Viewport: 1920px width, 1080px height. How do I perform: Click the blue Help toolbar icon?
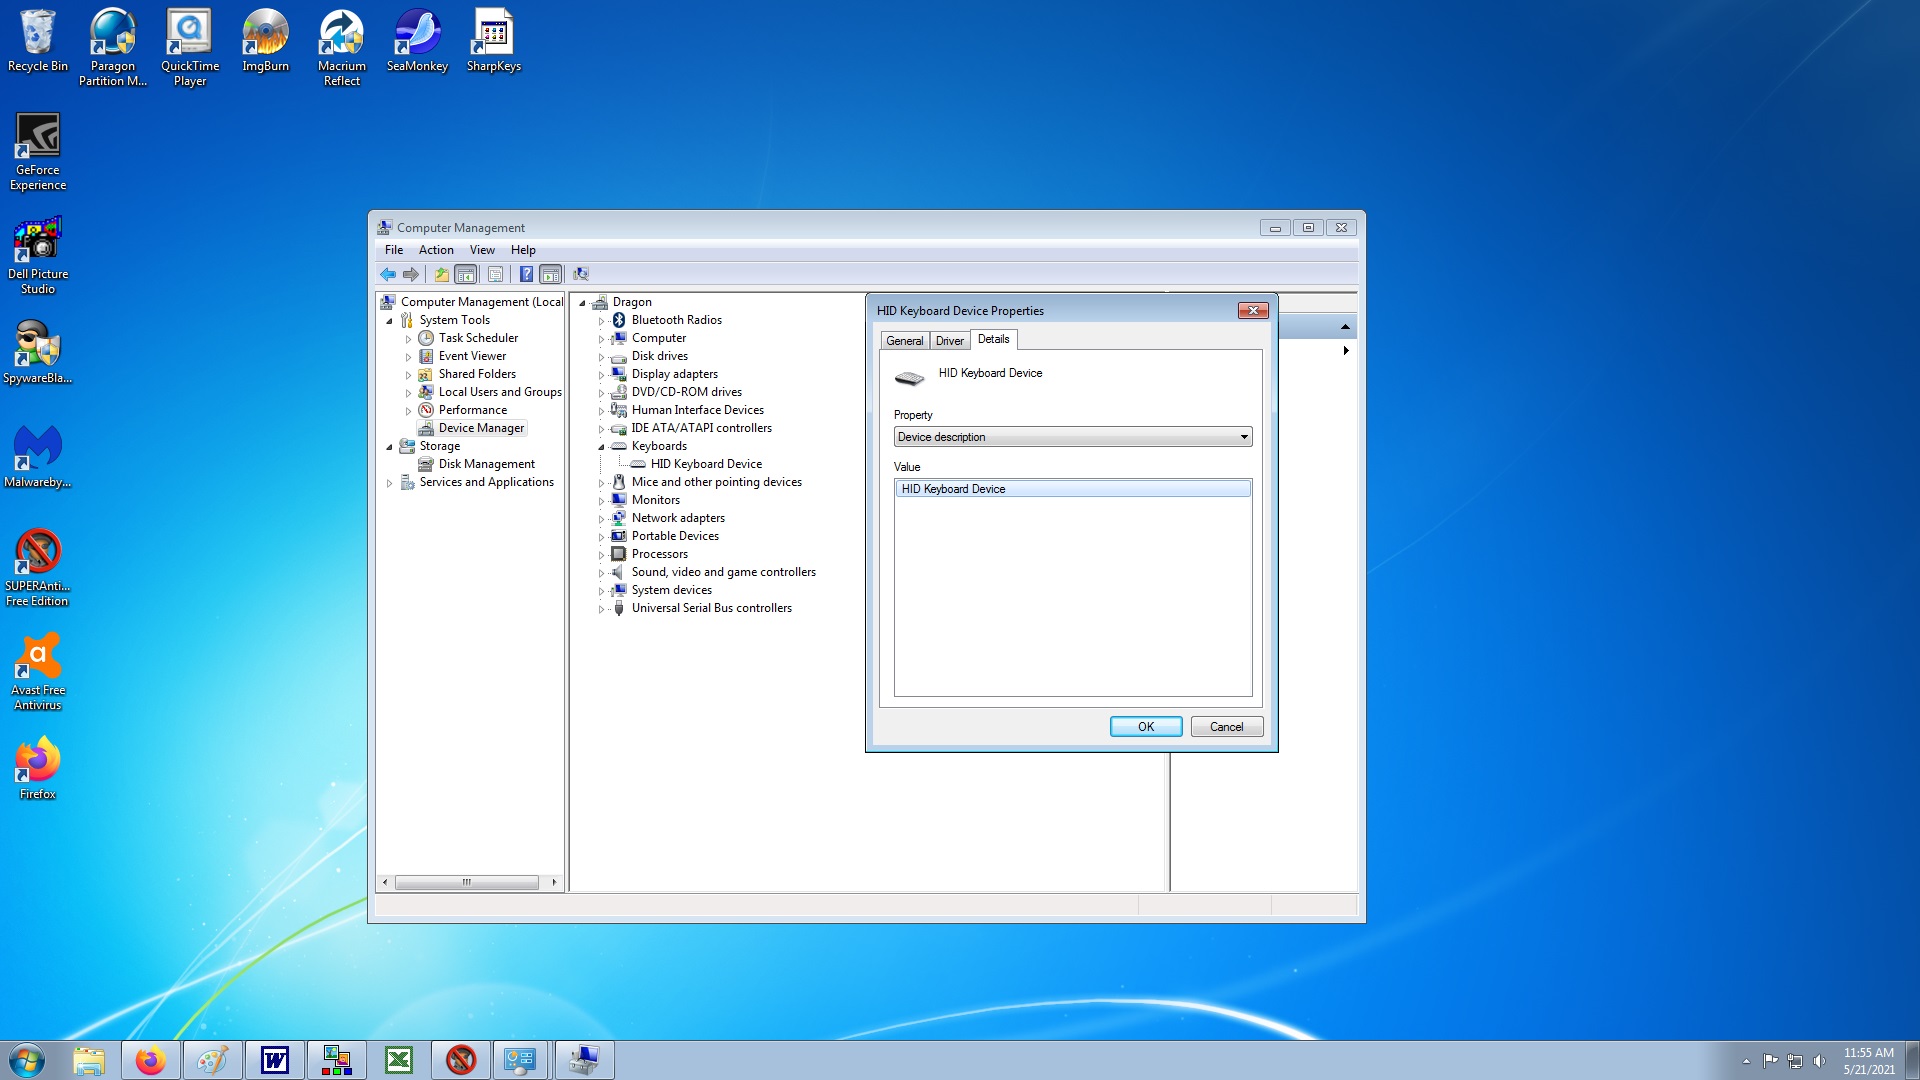pyautogui.click(x=526, y=274)
